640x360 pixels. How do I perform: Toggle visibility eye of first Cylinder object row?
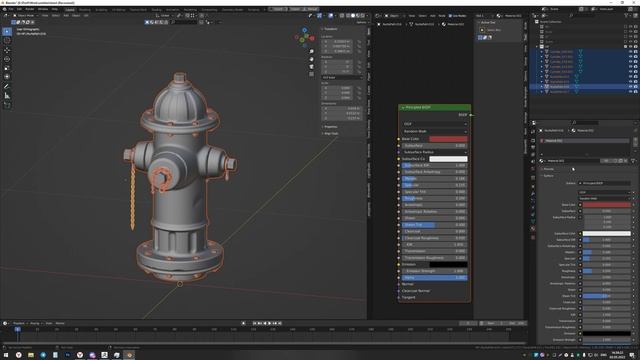coord(630,52)
